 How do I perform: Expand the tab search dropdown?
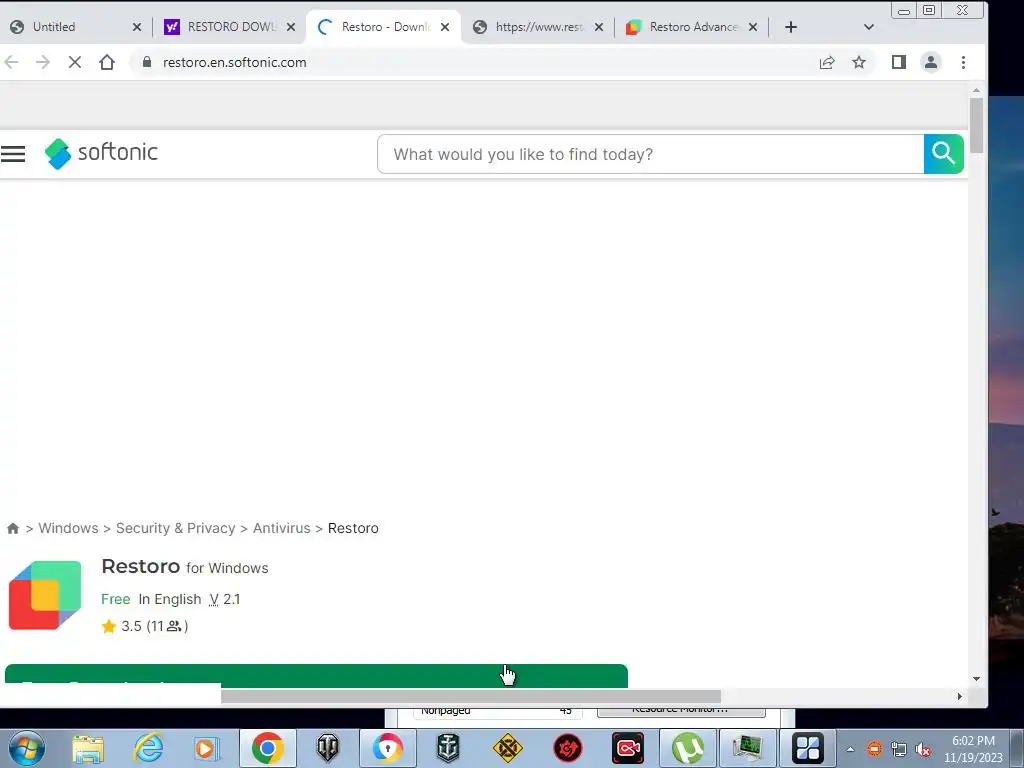coord(869,27)
